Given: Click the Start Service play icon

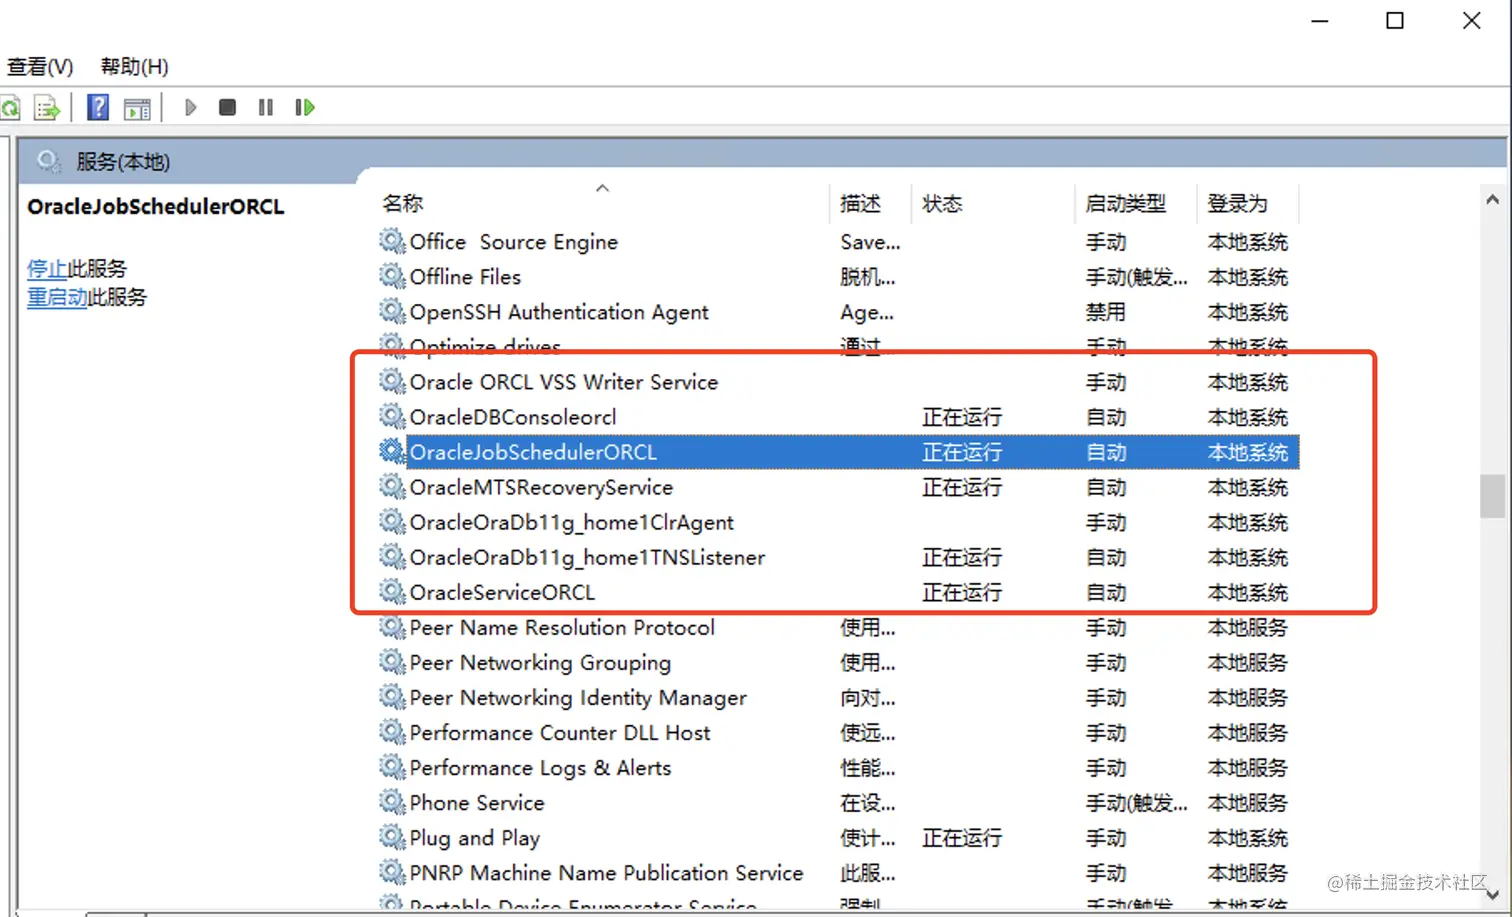Looking at the screenshot, I should point(190,107).
